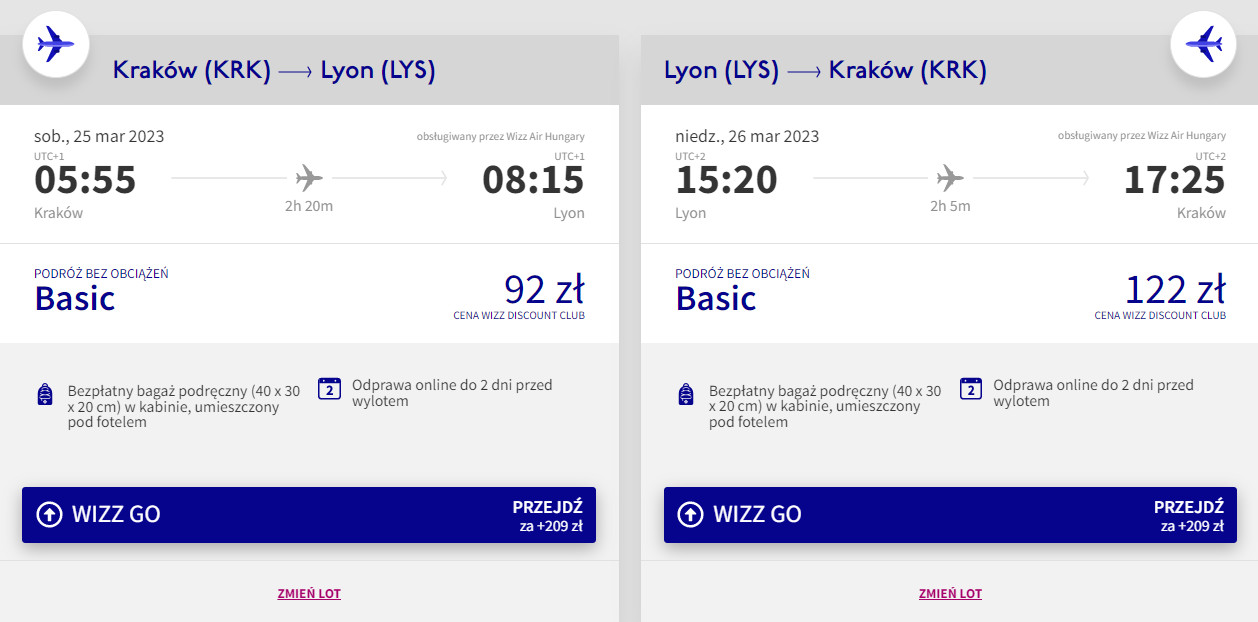Select the 92 zł Basic fare price
Viewport: 1258px width, 622px height.
point(543,290)
